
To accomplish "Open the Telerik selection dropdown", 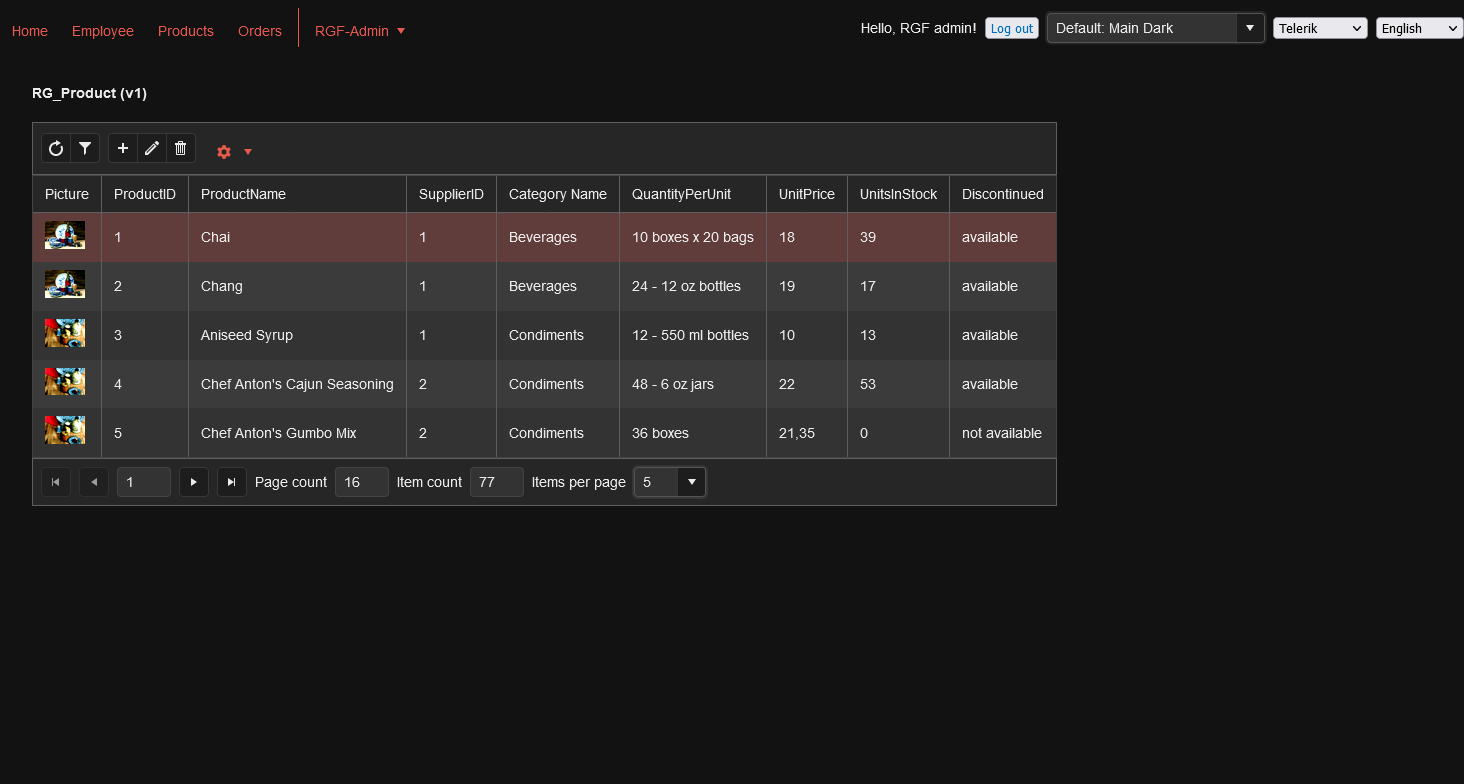I will pos(1319,28).
